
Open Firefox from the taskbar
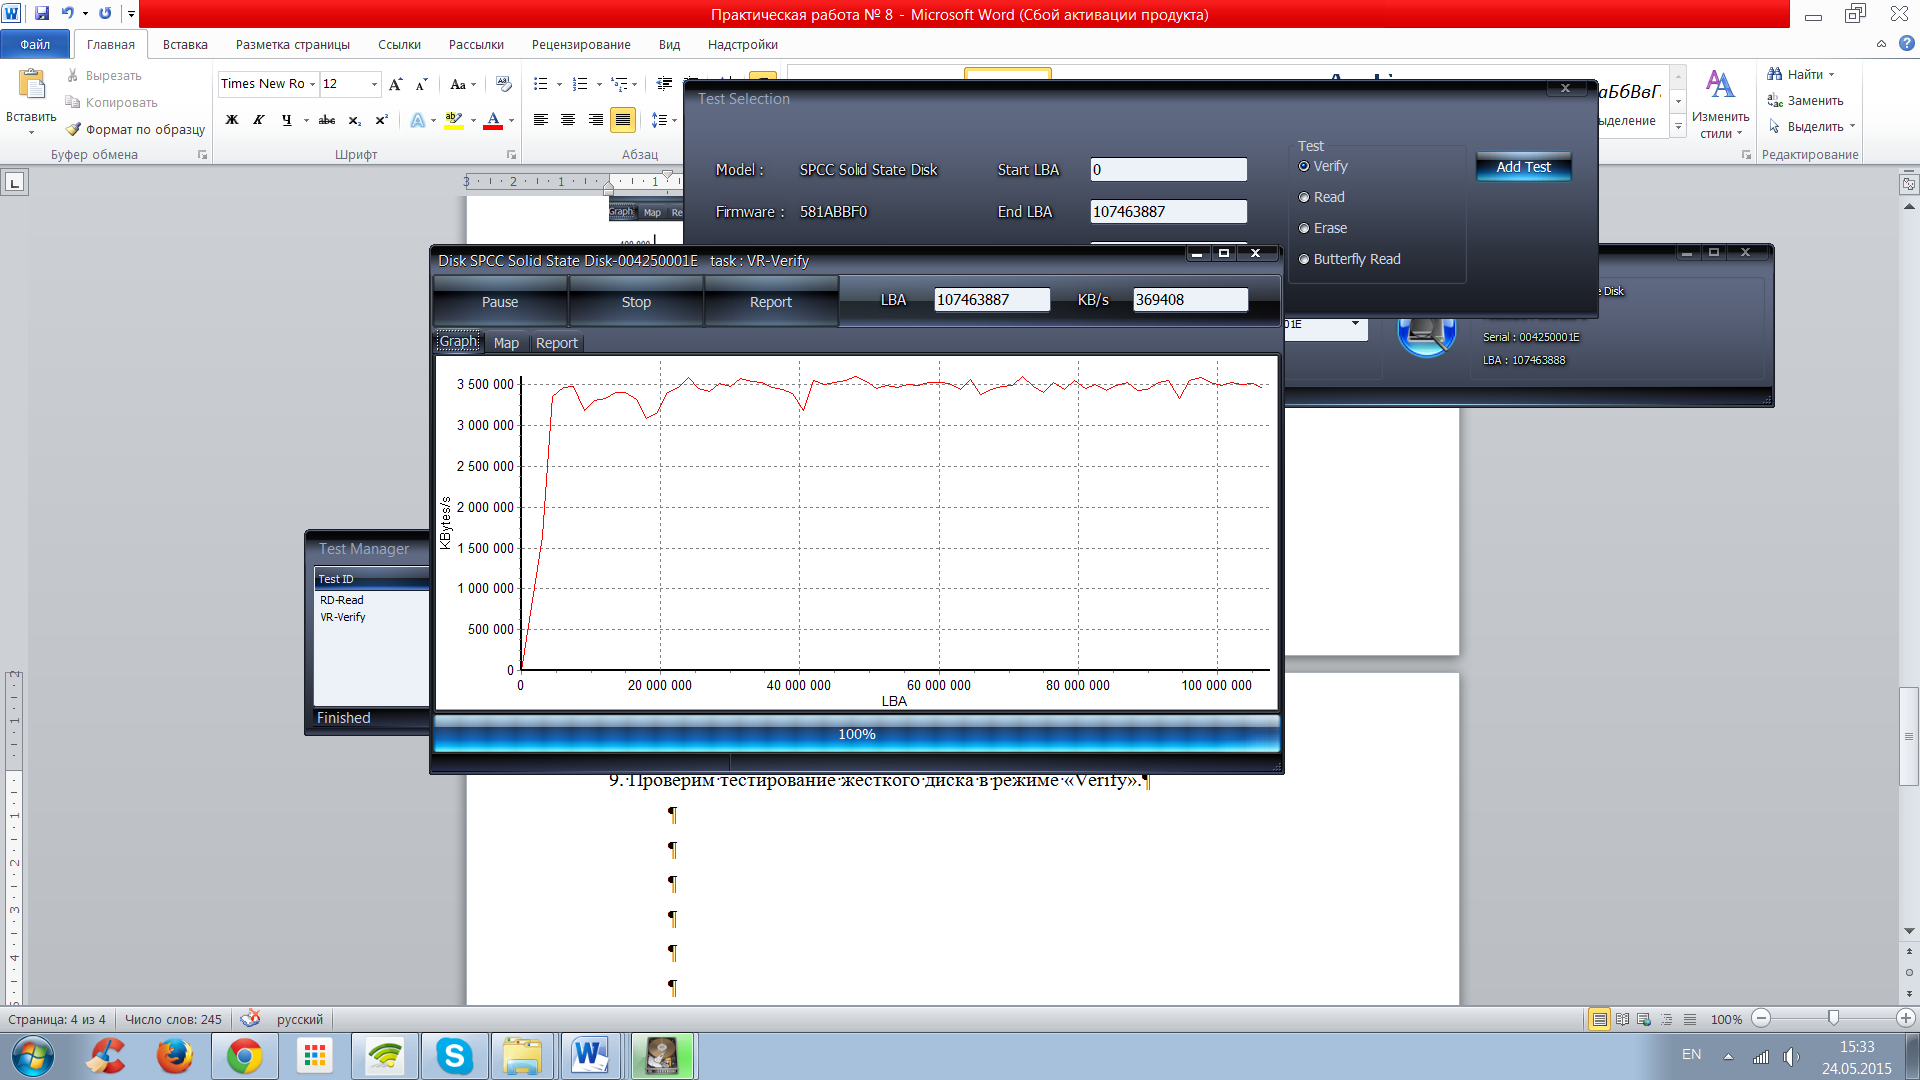coord(174,1056)
